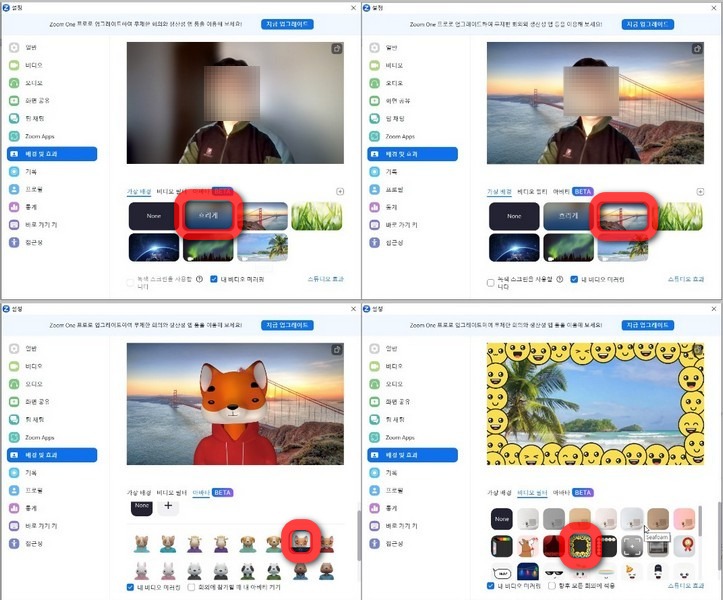Rotate camera icon on blurred-background preview
723x600 pixels.
click(x=337, y=48)
